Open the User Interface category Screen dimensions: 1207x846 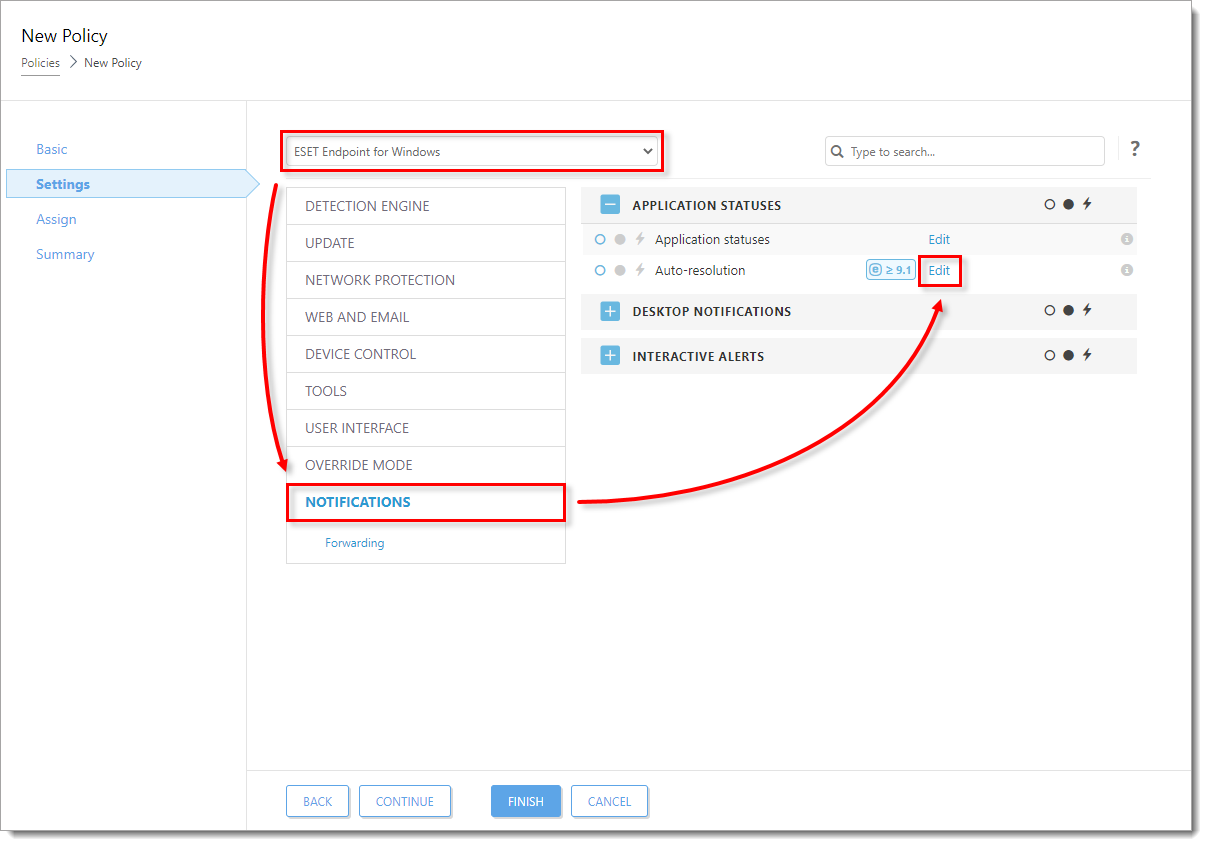tap(426, 428)
